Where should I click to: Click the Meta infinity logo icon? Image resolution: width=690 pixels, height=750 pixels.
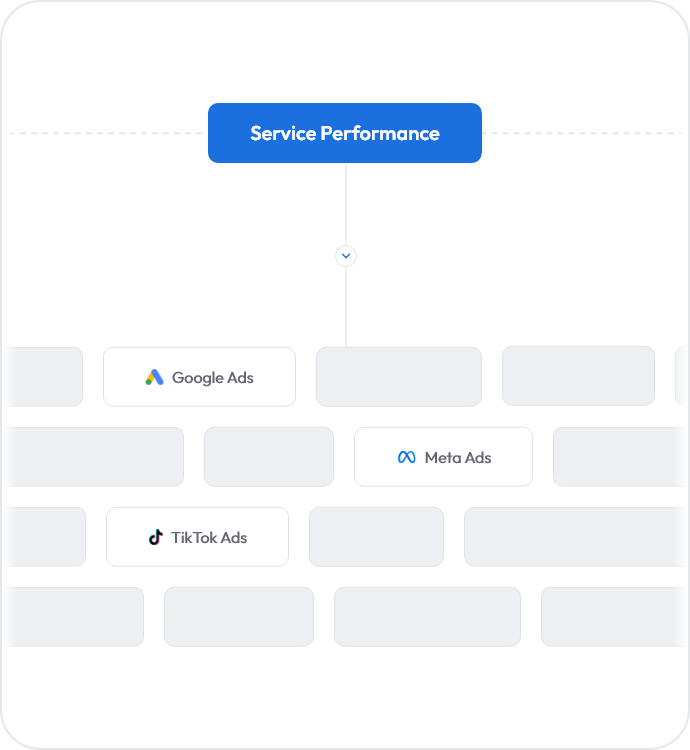coord(406,457)
